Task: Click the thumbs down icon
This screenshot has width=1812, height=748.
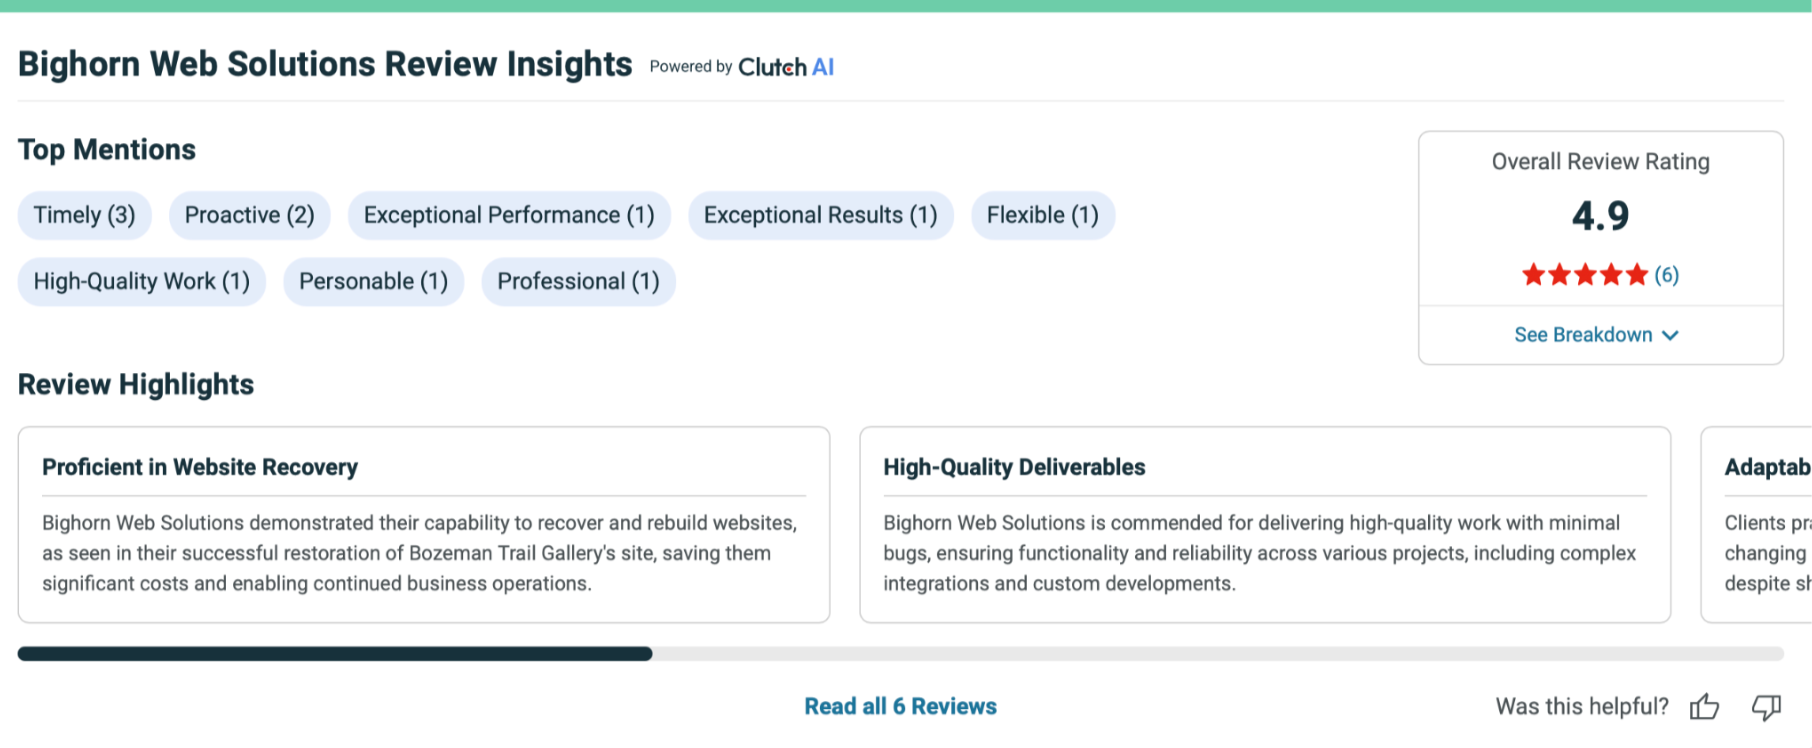Action: pos(1766,707)
